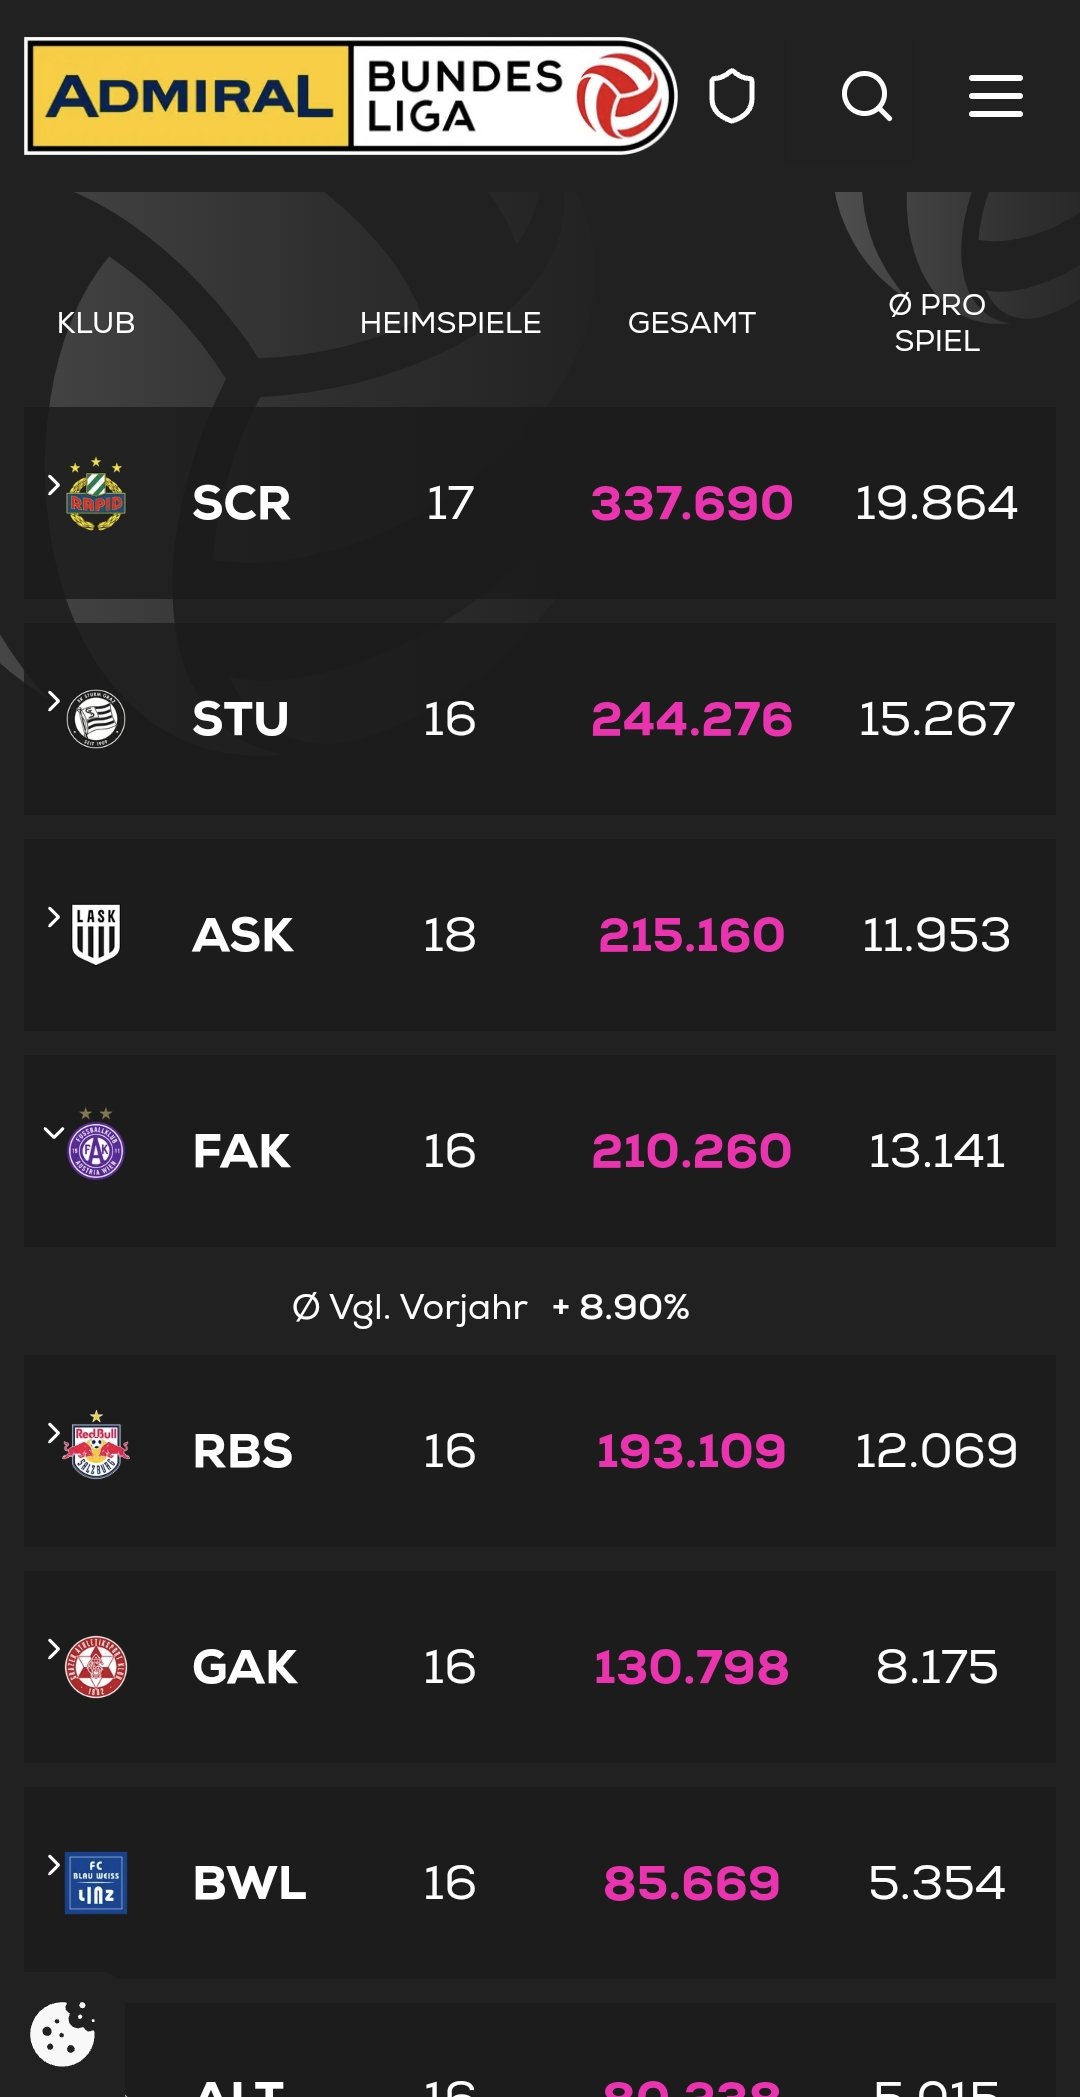Image resolution: width=1080 pixels, height=2097 pixels.
Task: Click the GAK club crest
Action: [96, 1667]
